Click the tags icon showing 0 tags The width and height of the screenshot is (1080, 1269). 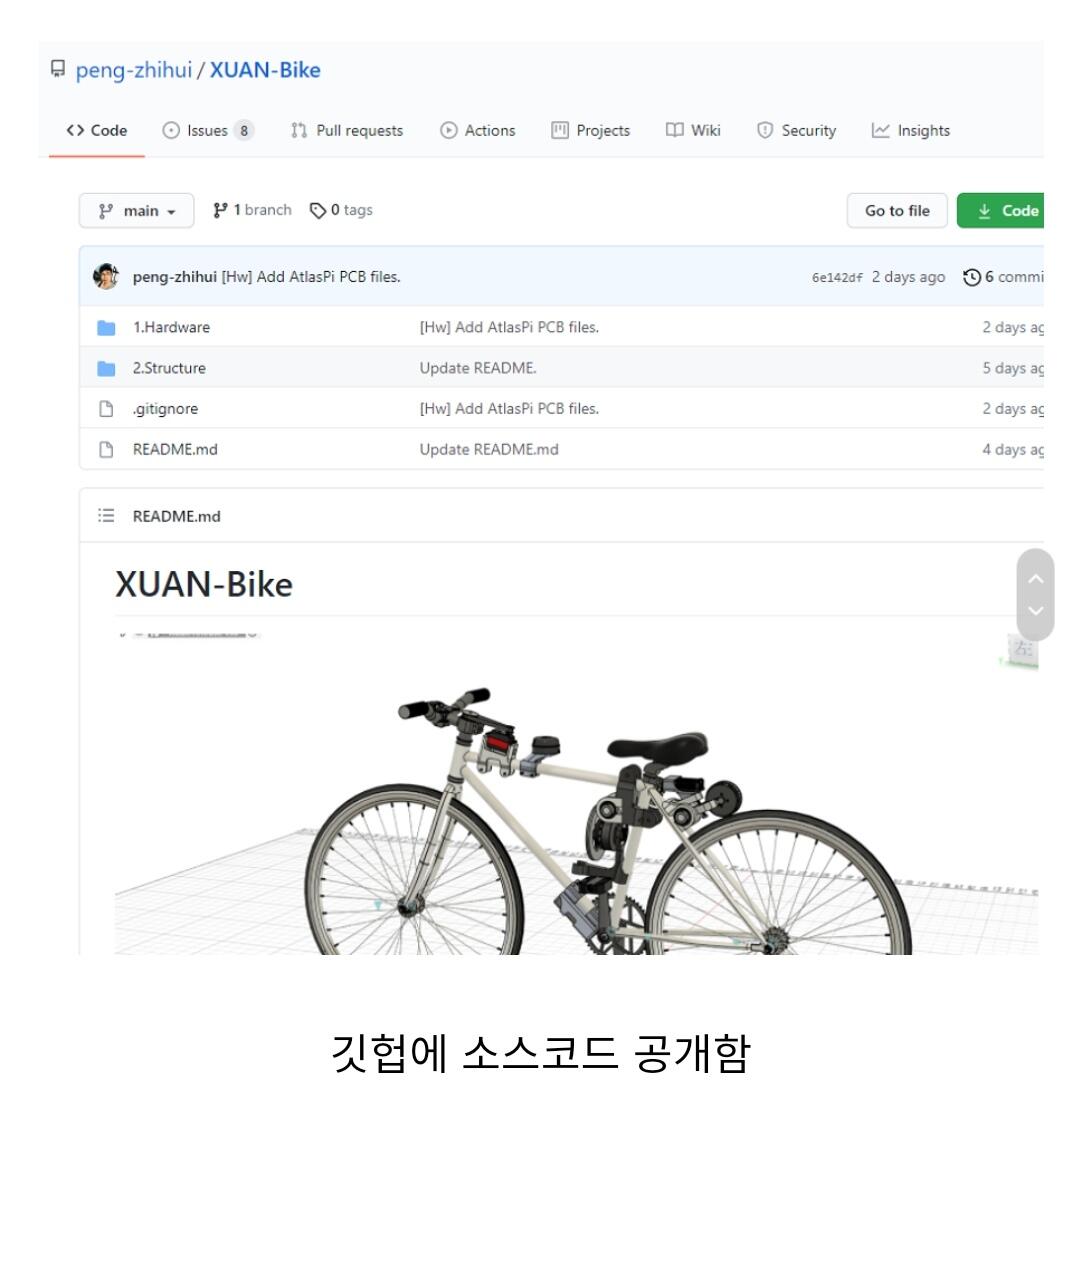(x=318, y=210)
